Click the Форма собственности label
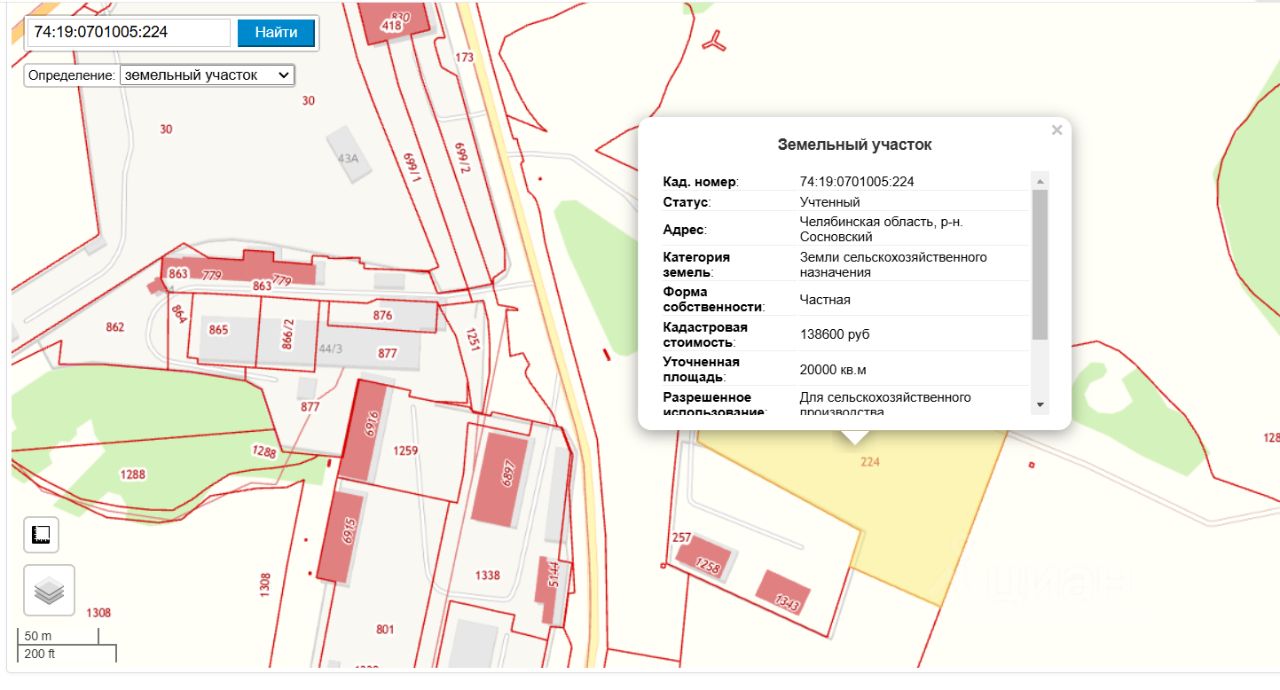Viewport: 1280px width, 690px height. point(714,299)
